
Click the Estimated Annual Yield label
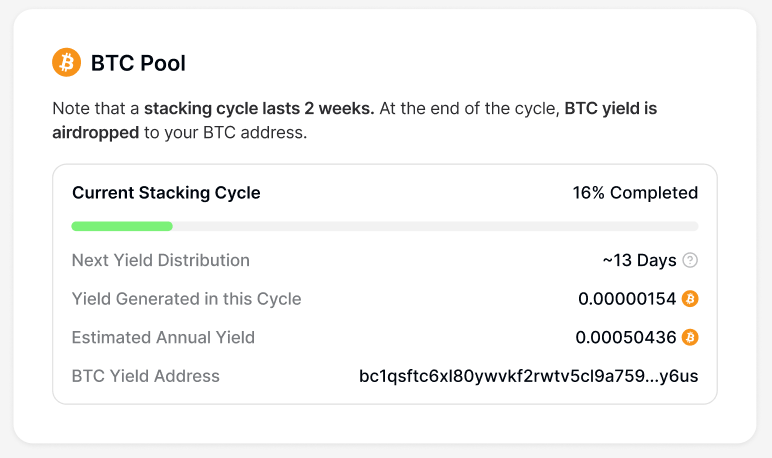(163, 337)
